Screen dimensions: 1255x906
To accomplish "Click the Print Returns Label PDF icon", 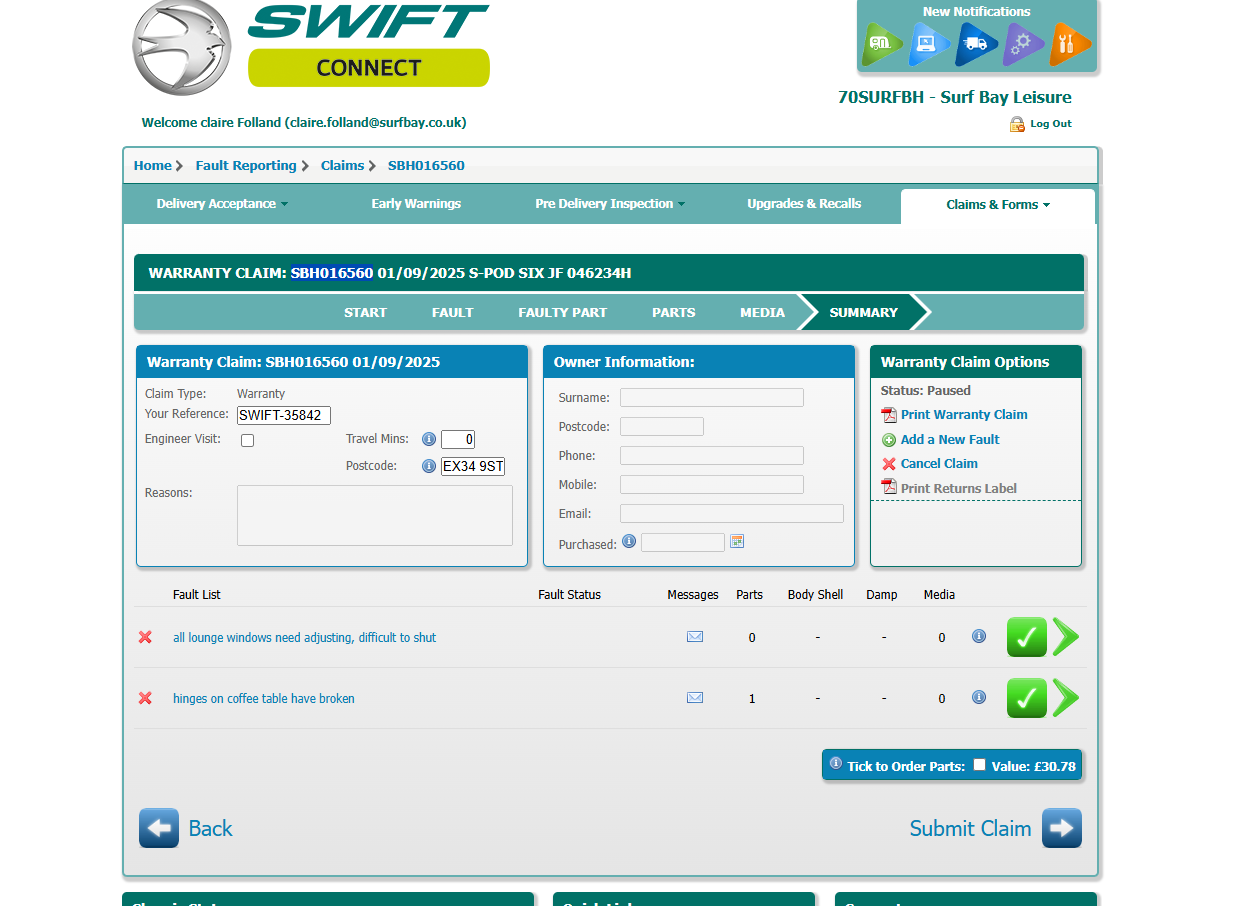I will 889,487.
